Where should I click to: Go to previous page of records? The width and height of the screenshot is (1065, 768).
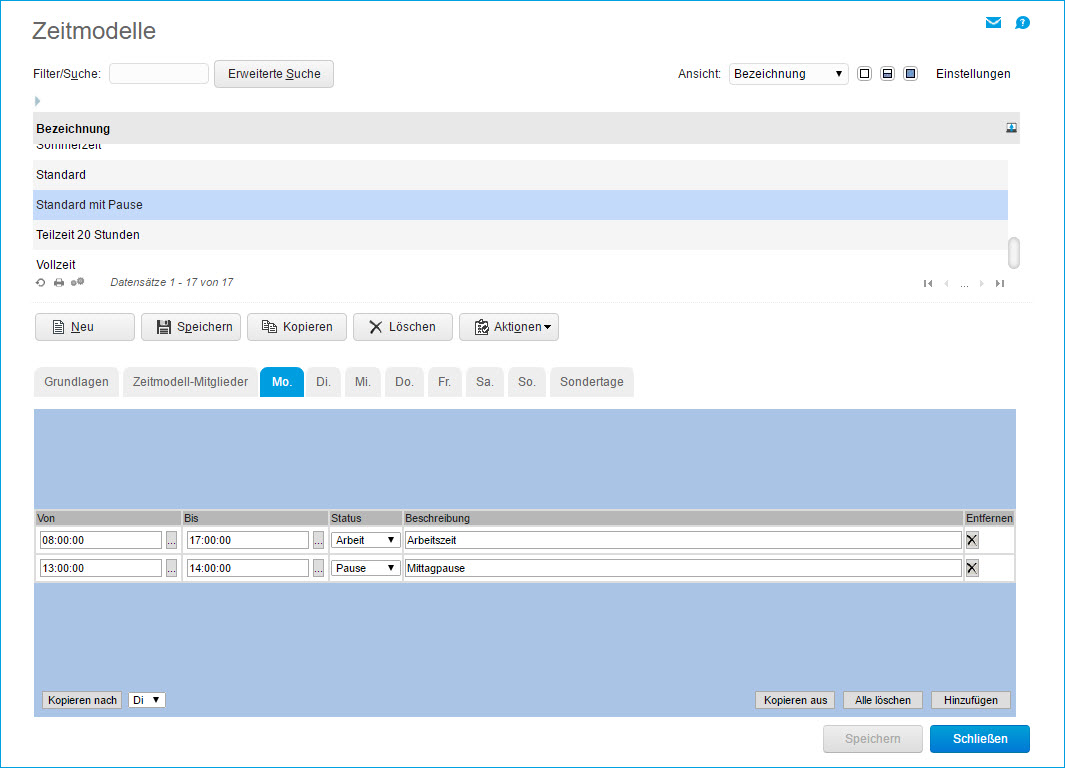[946, 284]
